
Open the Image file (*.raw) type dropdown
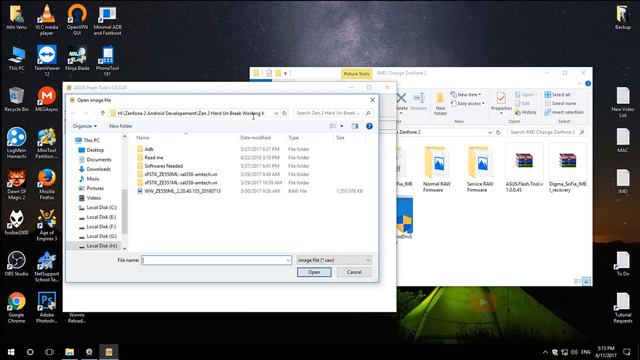pos(334,260)
